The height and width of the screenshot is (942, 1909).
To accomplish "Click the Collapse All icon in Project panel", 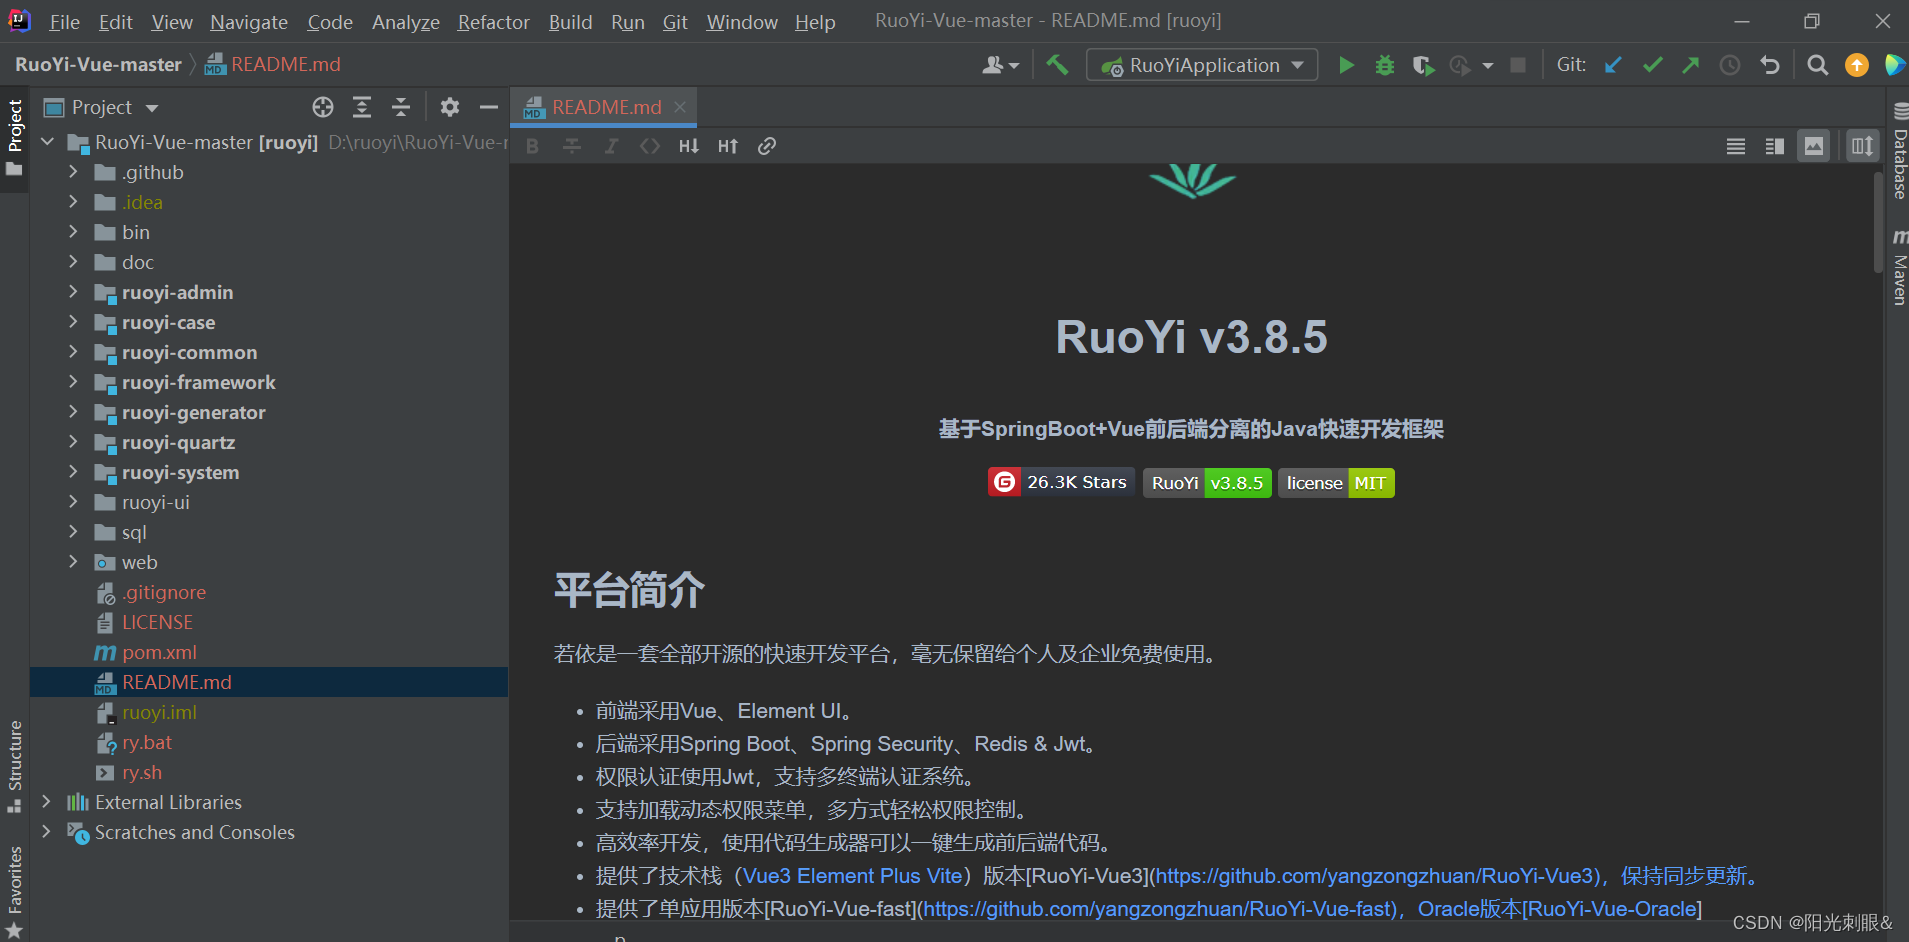I will point(401,107).
